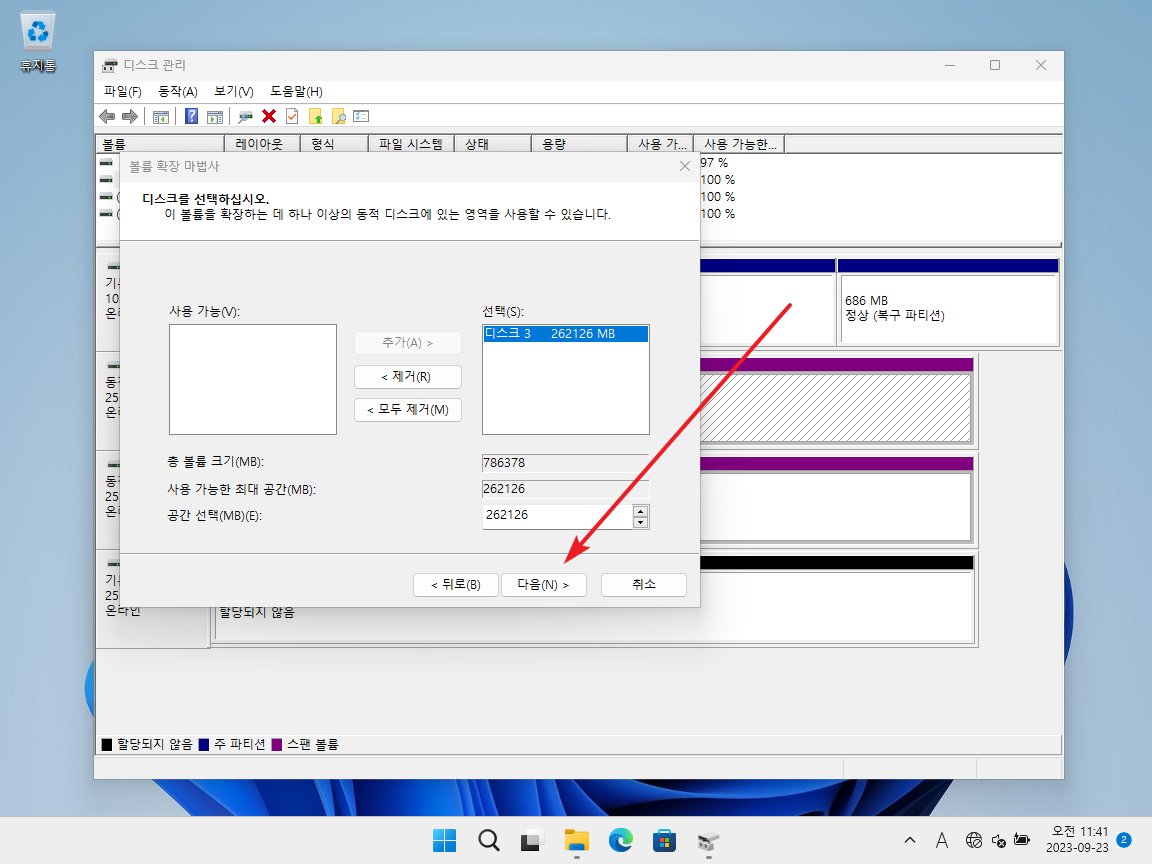Close the 볼륨 확장 마법사 dialog
This screenshot has width=1152, height=864.
click(685, 166)
